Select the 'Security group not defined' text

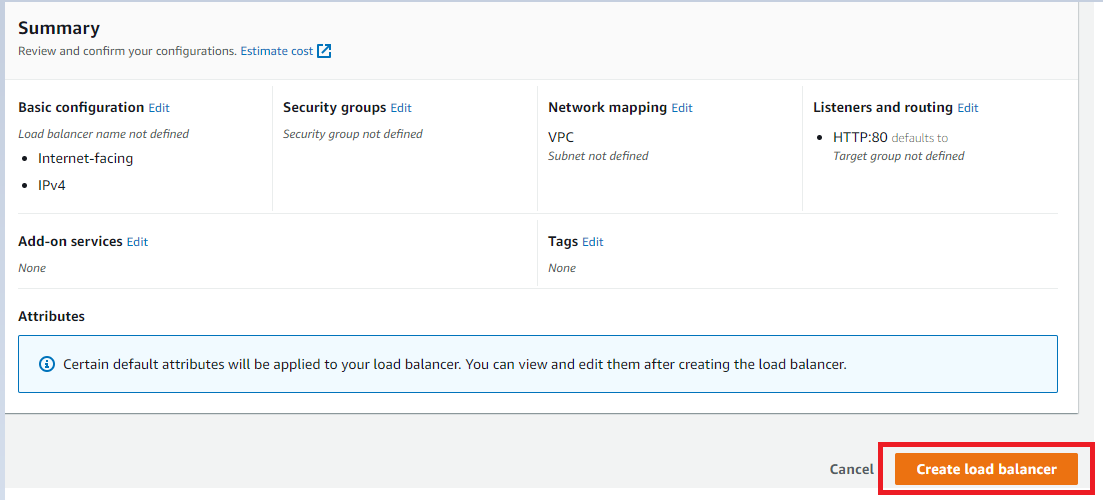352,134
